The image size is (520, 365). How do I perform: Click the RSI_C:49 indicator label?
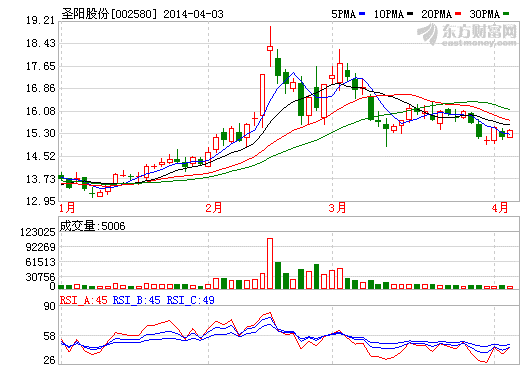190,300
